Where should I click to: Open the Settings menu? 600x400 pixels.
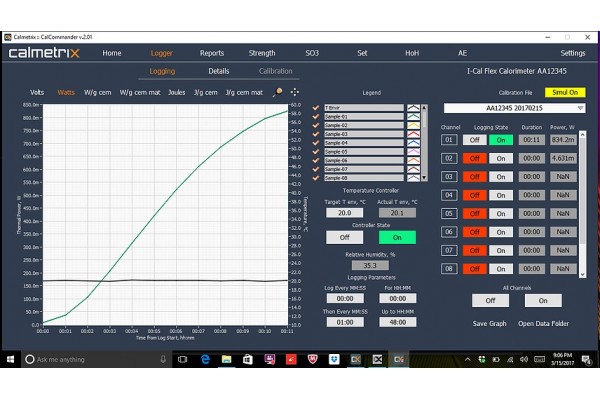click(572, 53)
